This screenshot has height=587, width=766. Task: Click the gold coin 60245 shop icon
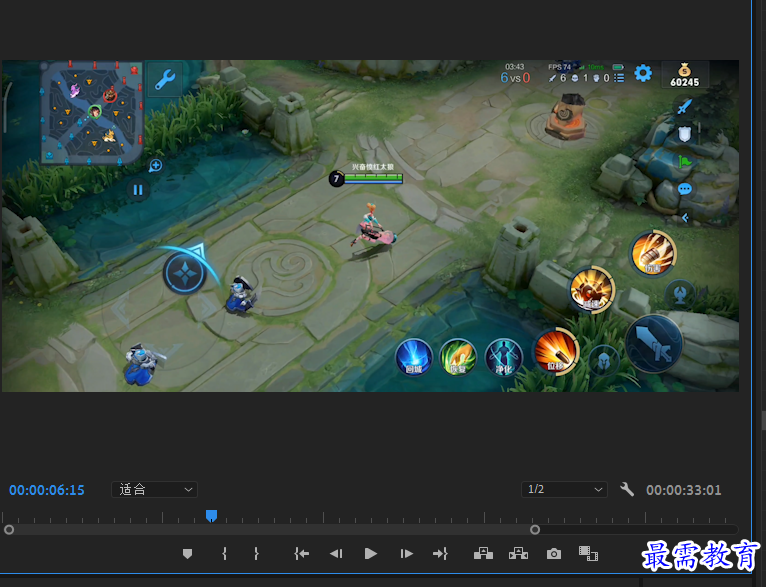684,75
